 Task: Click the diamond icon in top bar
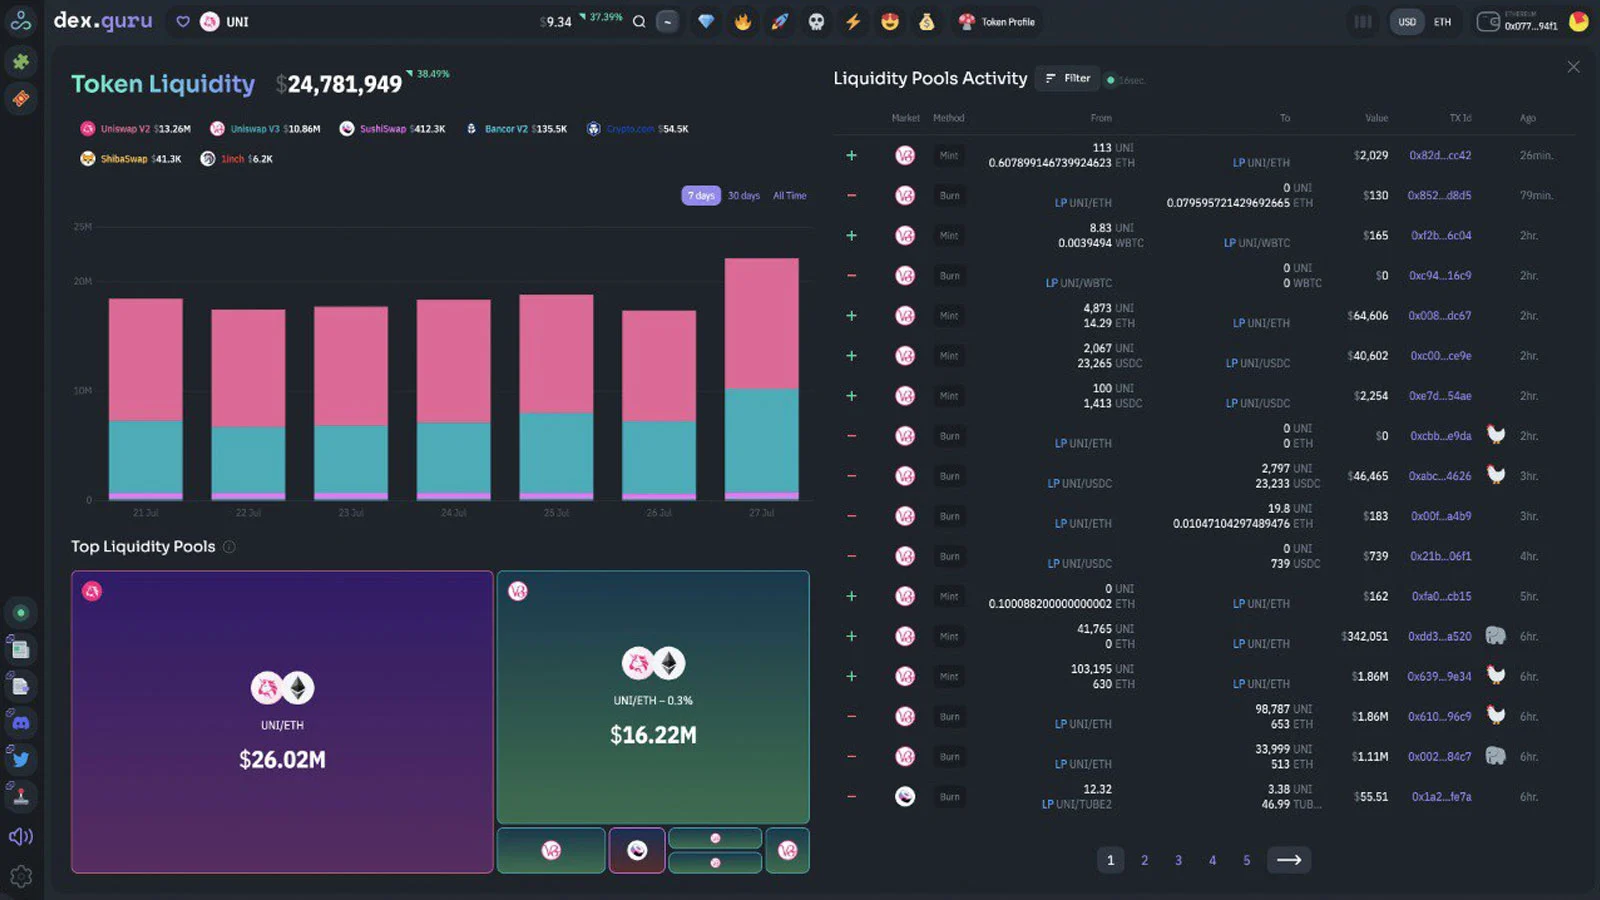(706, 21)
